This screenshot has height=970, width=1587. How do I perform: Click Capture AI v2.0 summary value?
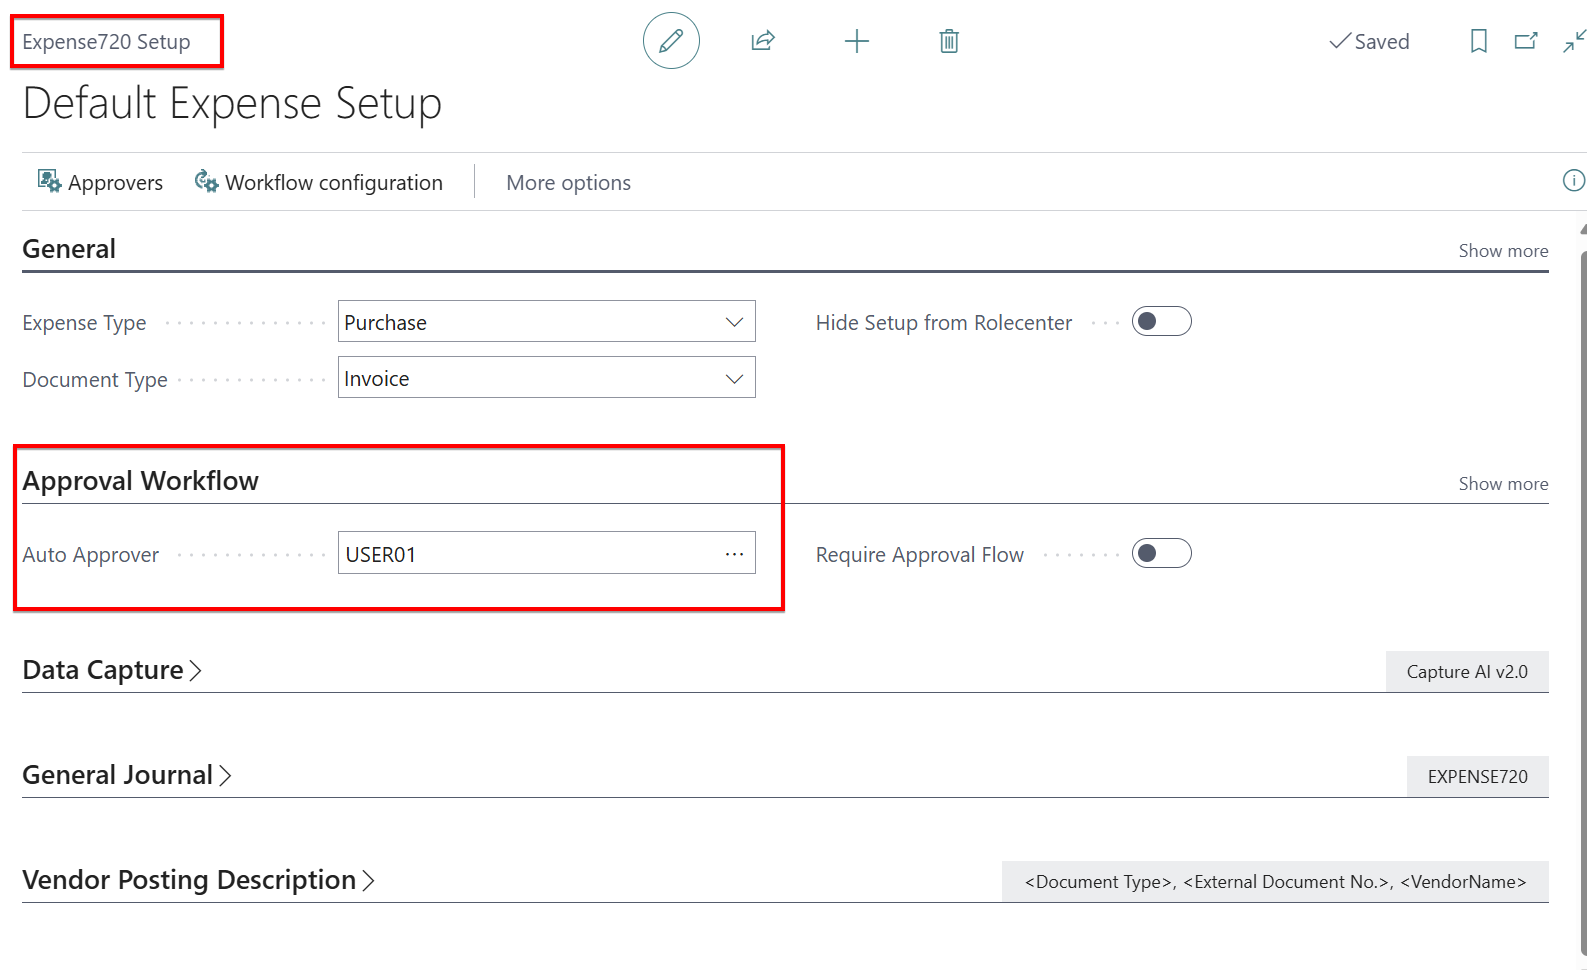coord(1467,672)
